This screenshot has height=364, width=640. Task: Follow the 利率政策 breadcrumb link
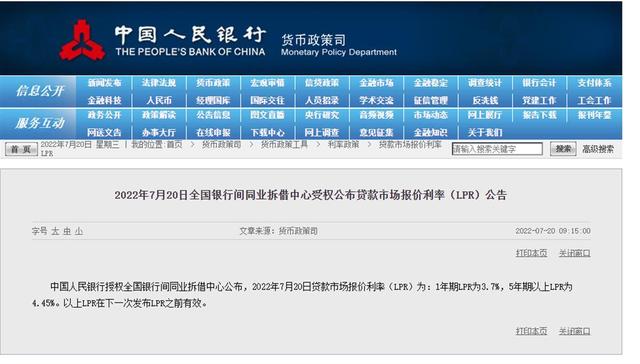pyautogui.click(x=343, y=145)
